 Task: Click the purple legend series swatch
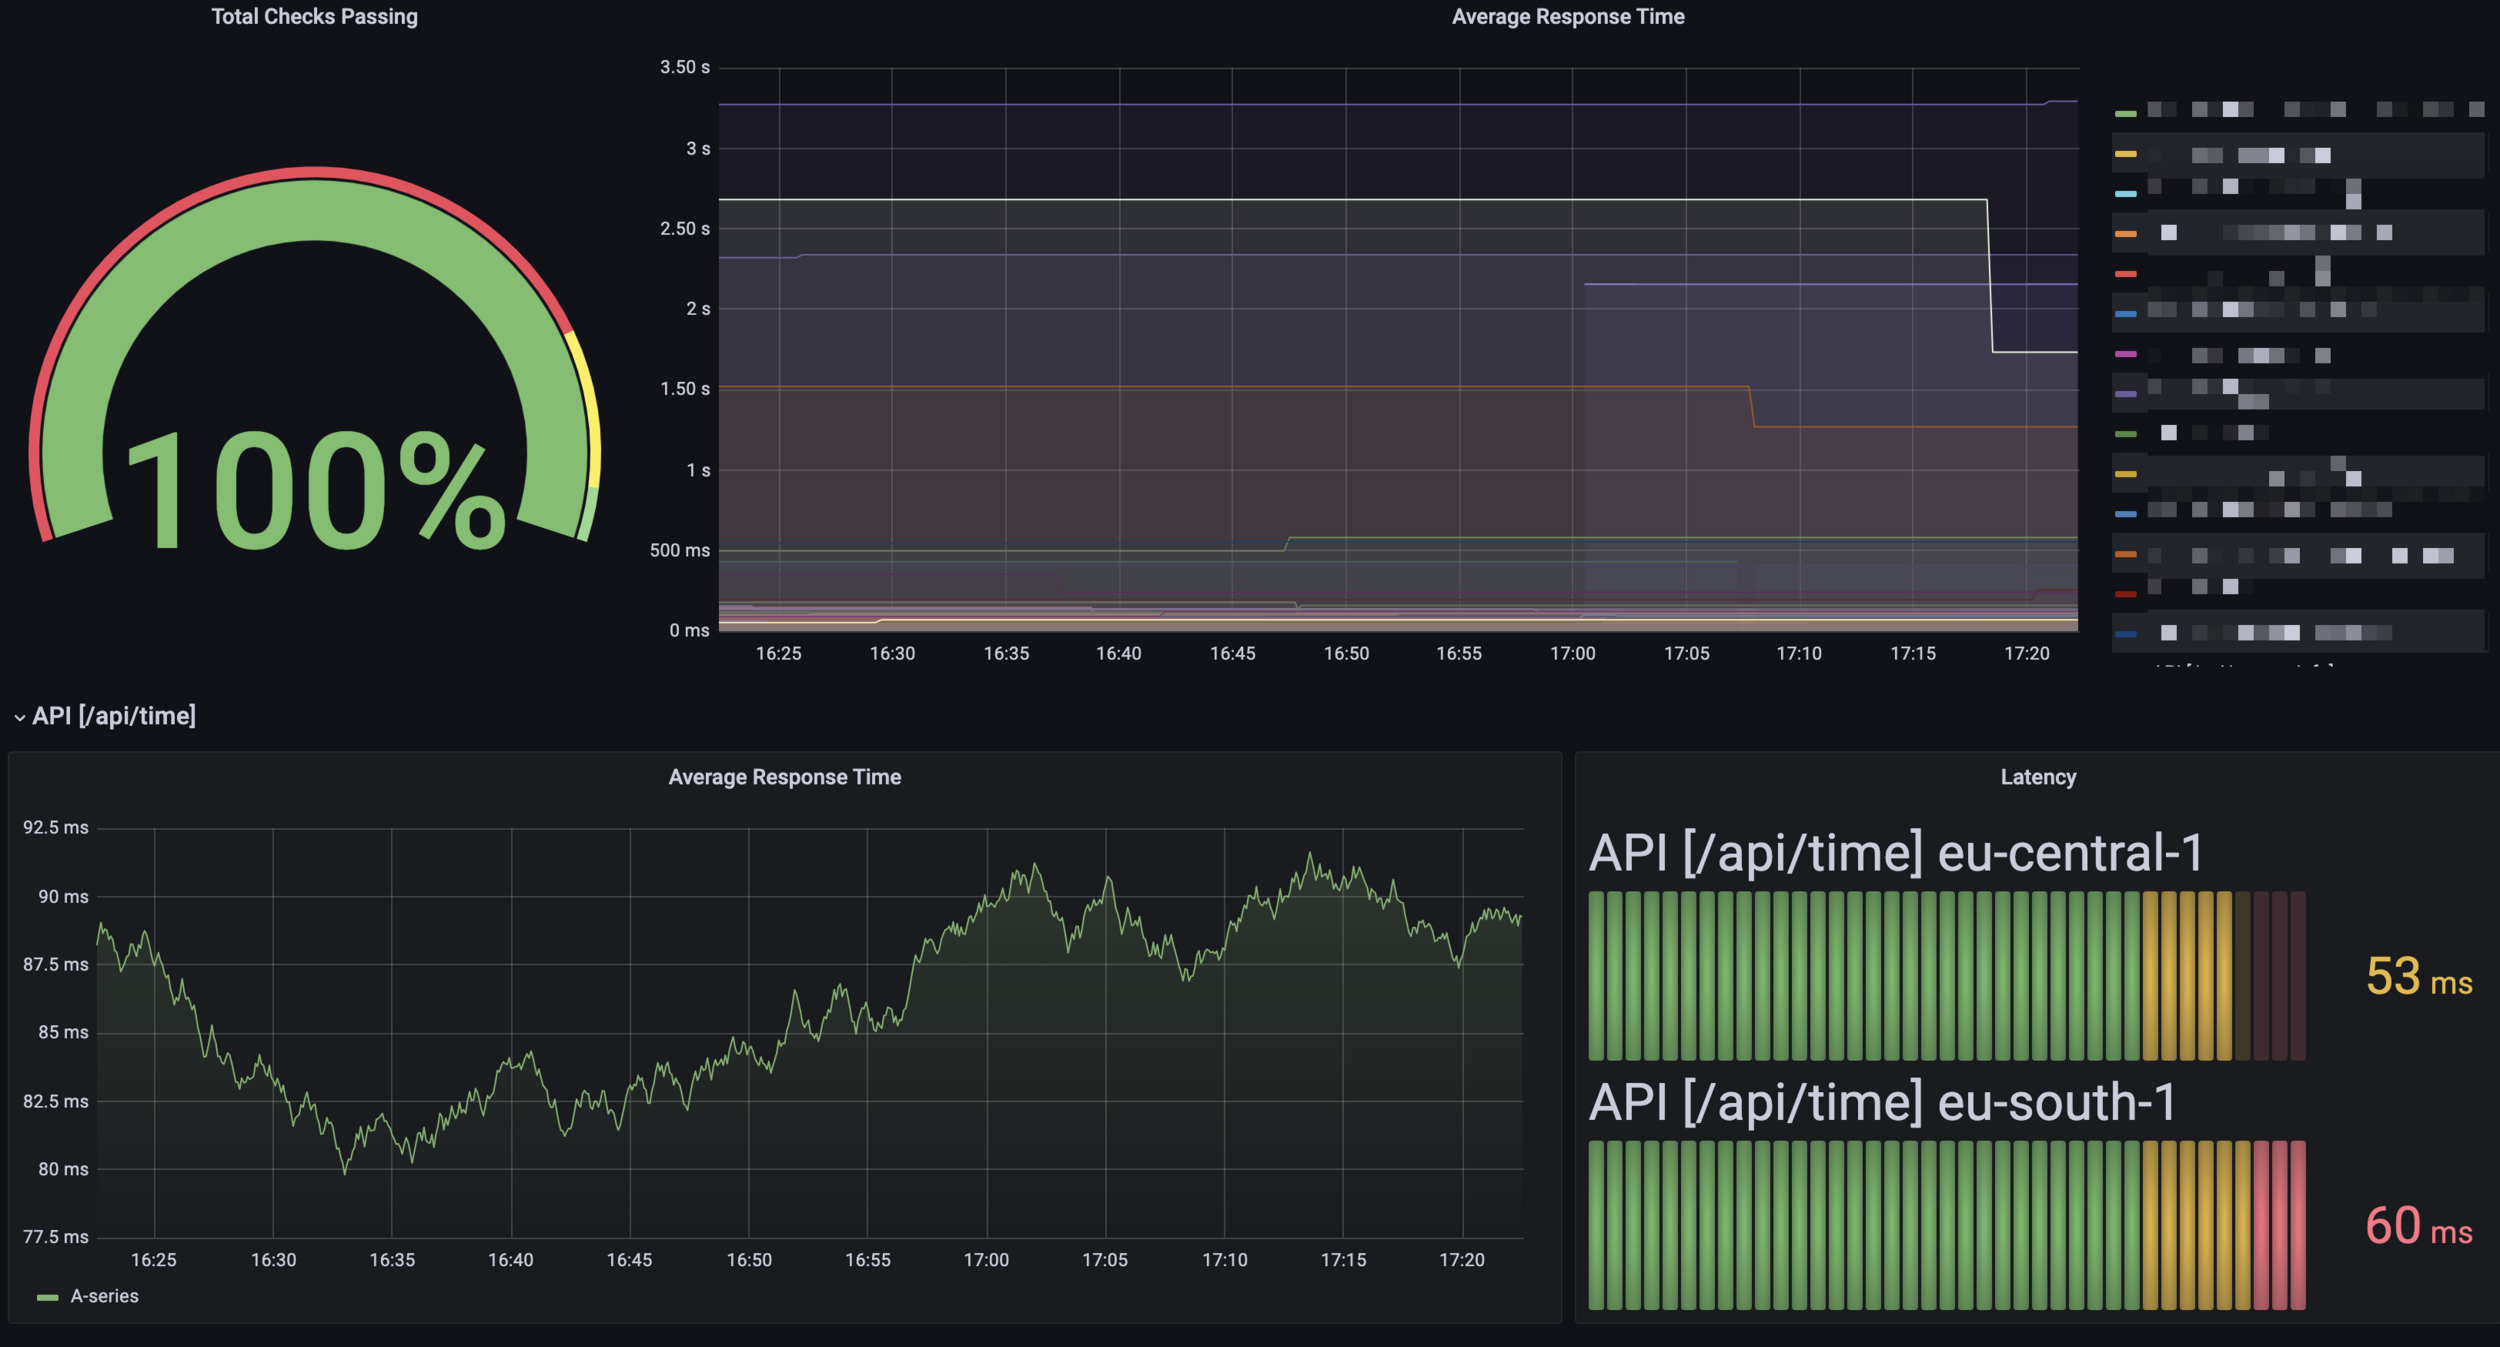click(x=2125, y=394)
